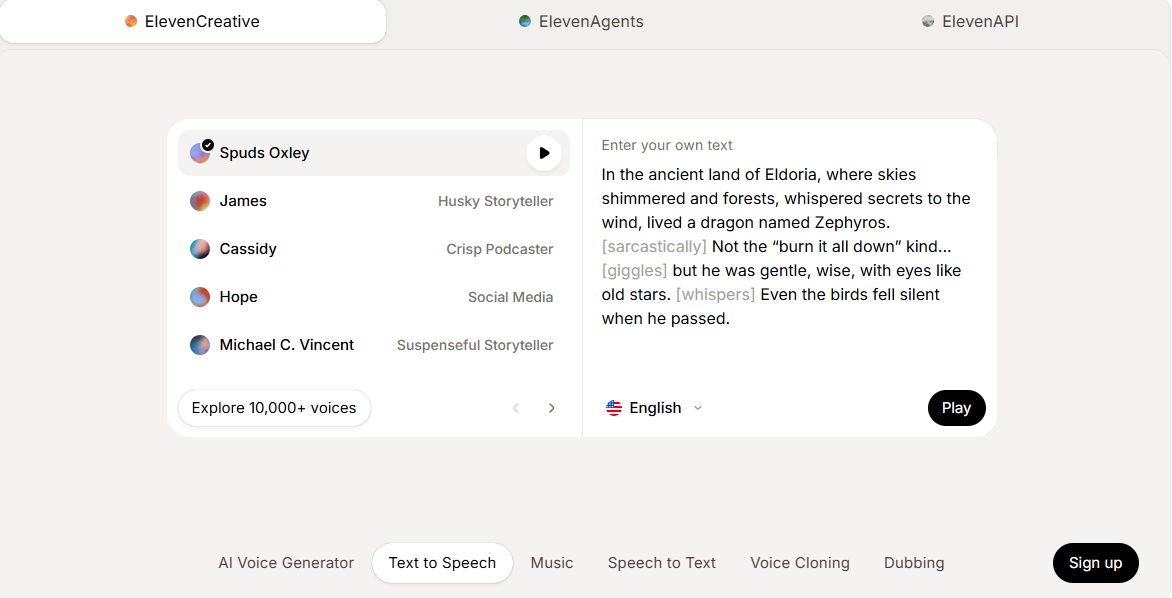Open the English language dropdown
1172x598 pixels.
[x=654, y=408]
